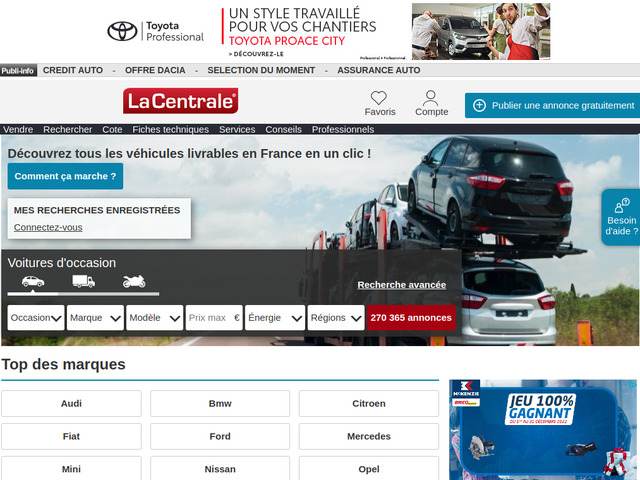This screenshot has height=480, width=640.
Task: Click the Voitures d'occasion heading
Action: pos(62,263)
